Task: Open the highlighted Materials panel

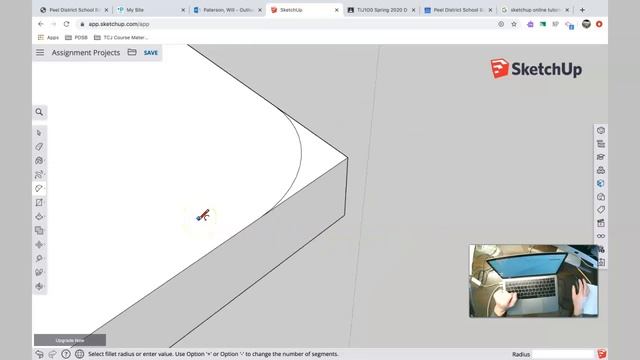Action: click(600, 183)
